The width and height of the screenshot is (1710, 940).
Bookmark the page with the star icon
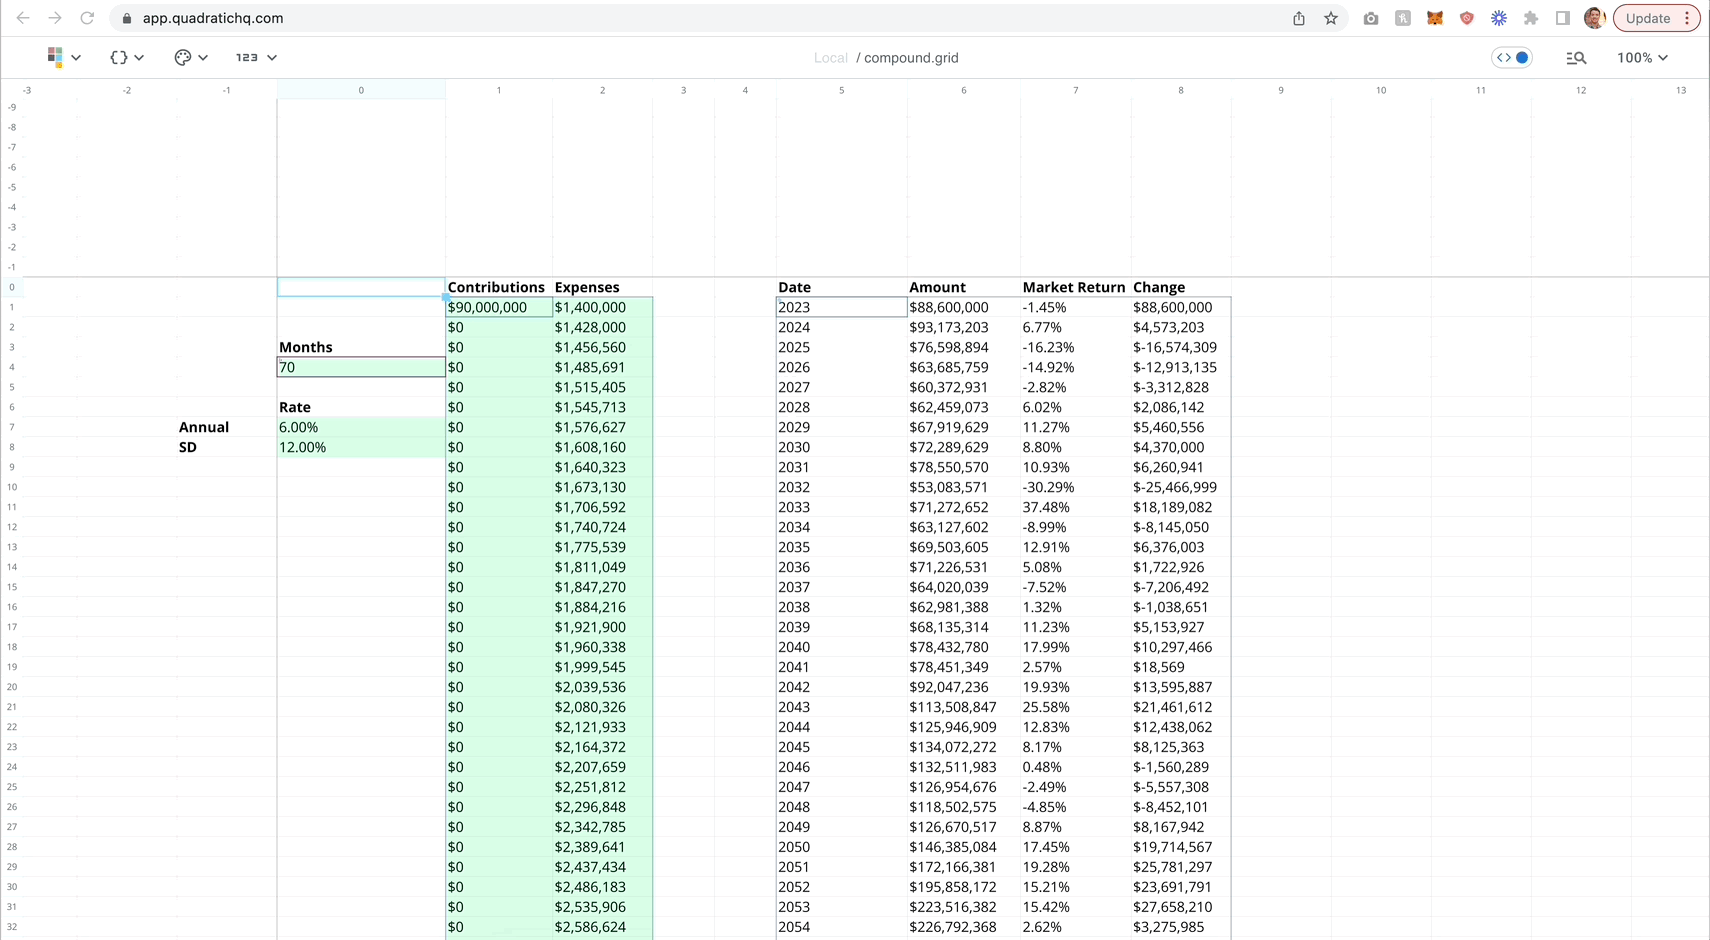[x=1331, y=18]
